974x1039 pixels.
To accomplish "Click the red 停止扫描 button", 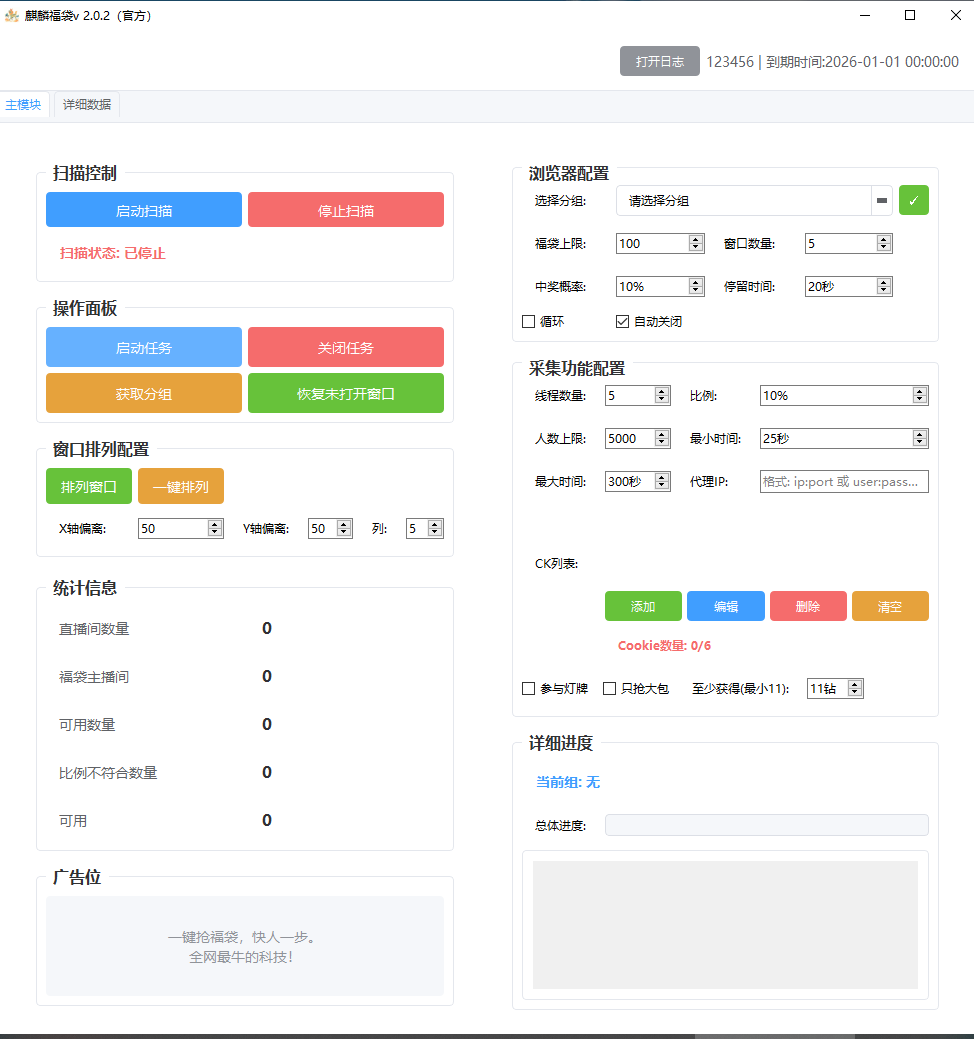I will (346, 210).
